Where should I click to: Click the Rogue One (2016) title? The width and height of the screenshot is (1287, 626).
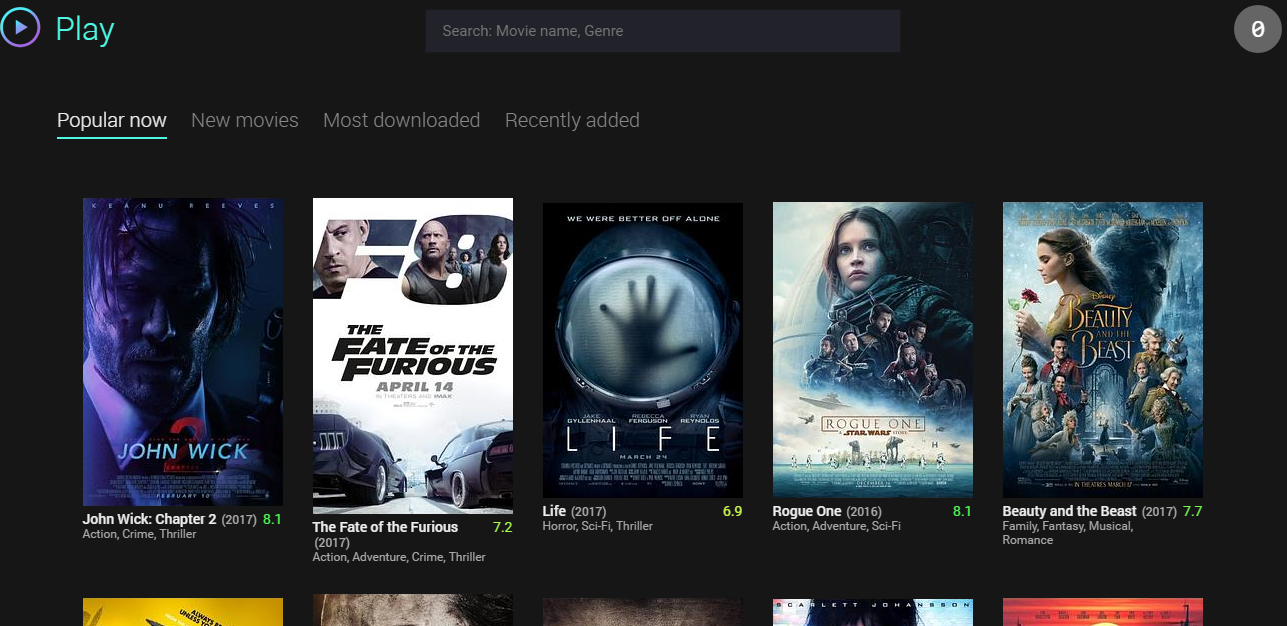[x=826, y=511]
